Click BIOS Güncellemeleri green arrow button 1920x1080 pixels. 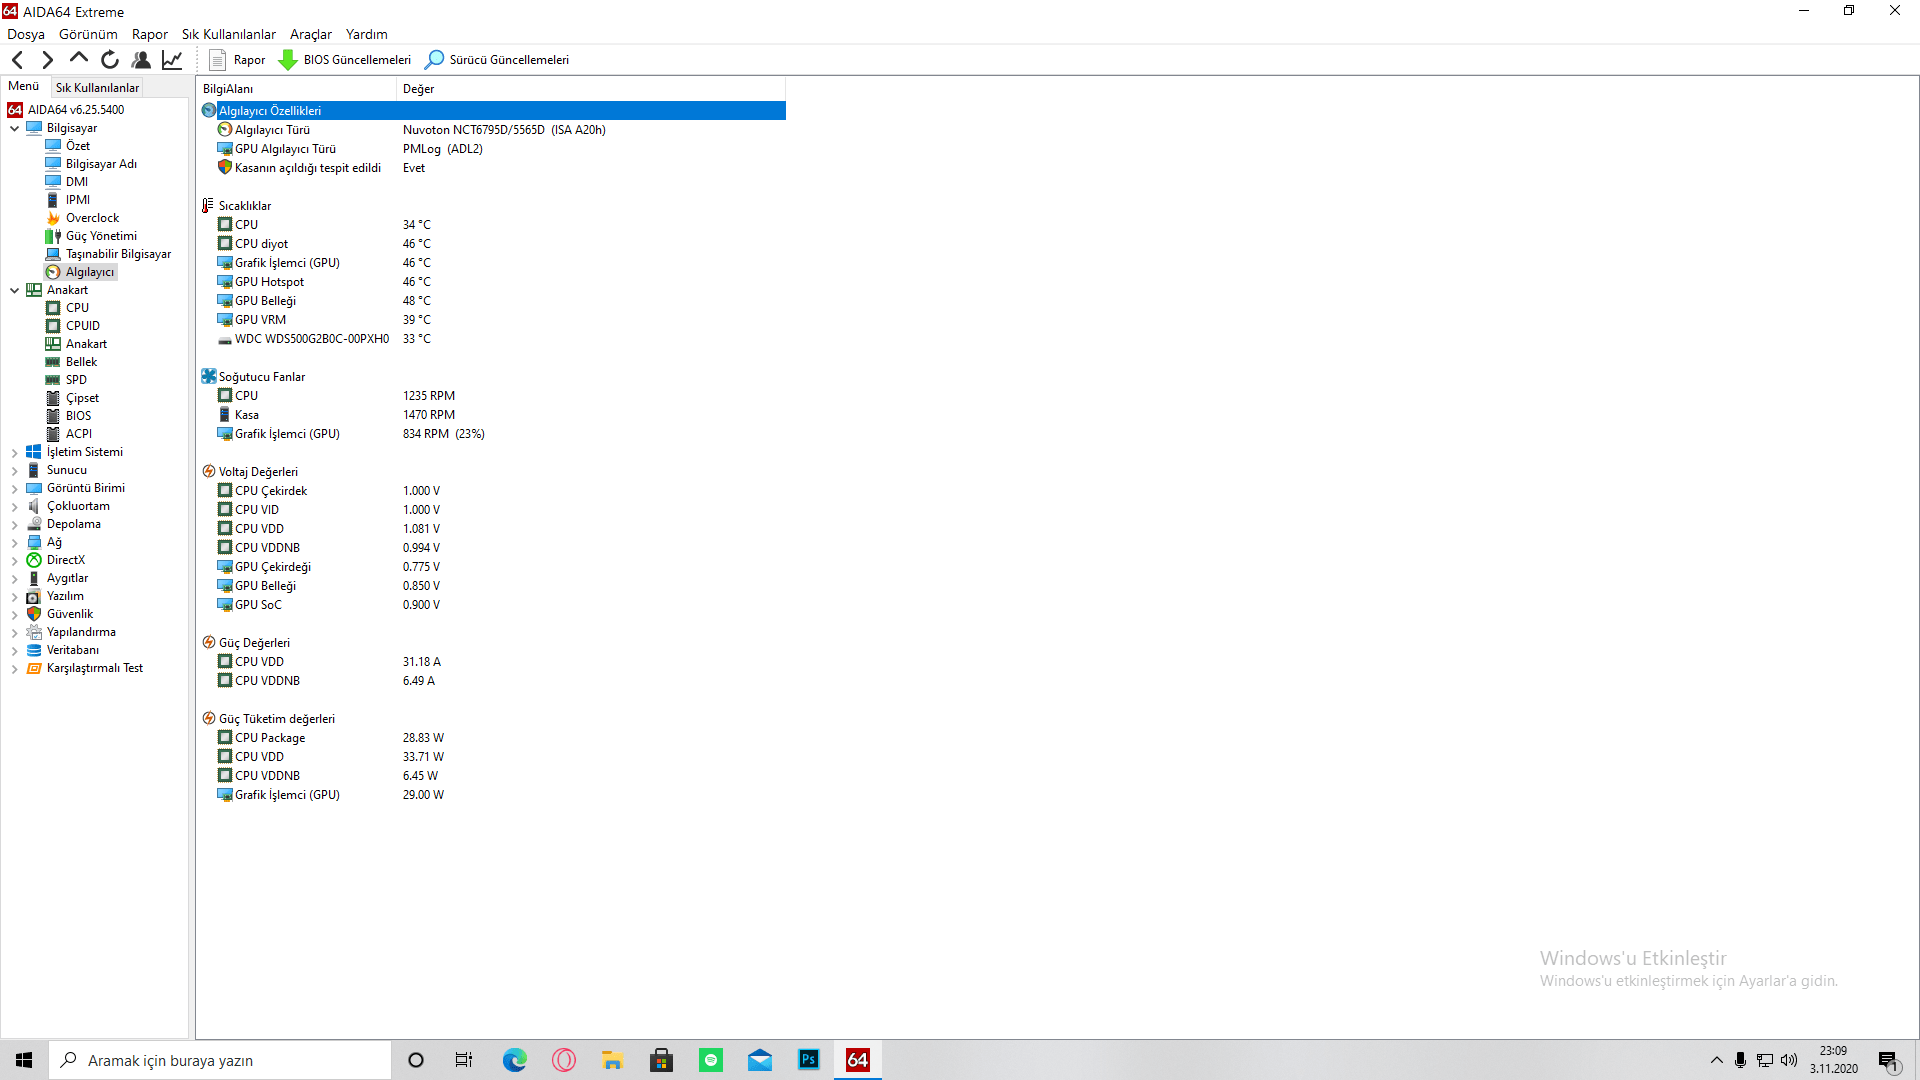click(345, 60)
